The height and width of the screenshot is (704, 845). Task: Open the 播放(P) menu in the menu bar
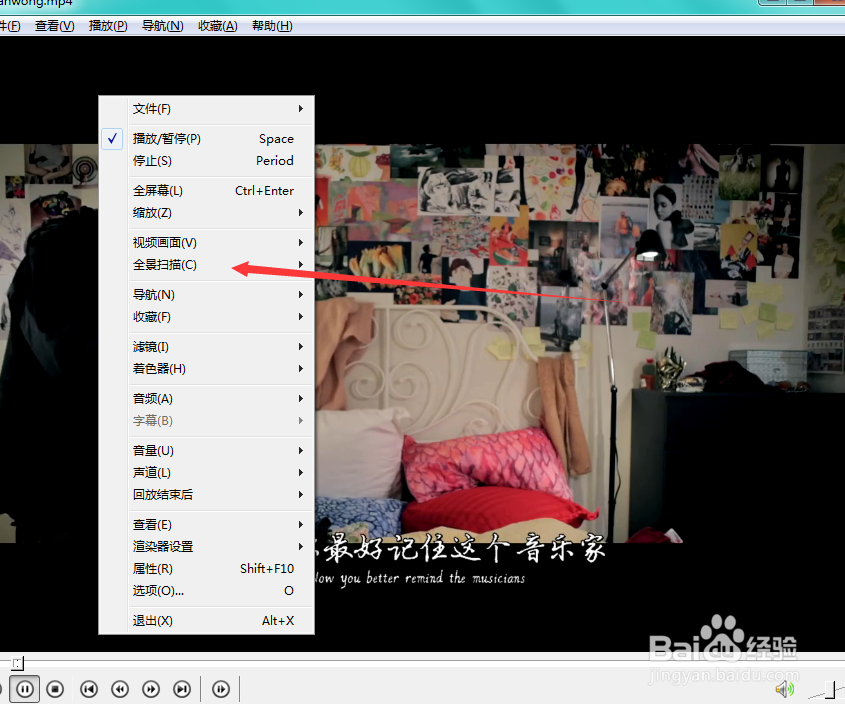pos(108,26)
